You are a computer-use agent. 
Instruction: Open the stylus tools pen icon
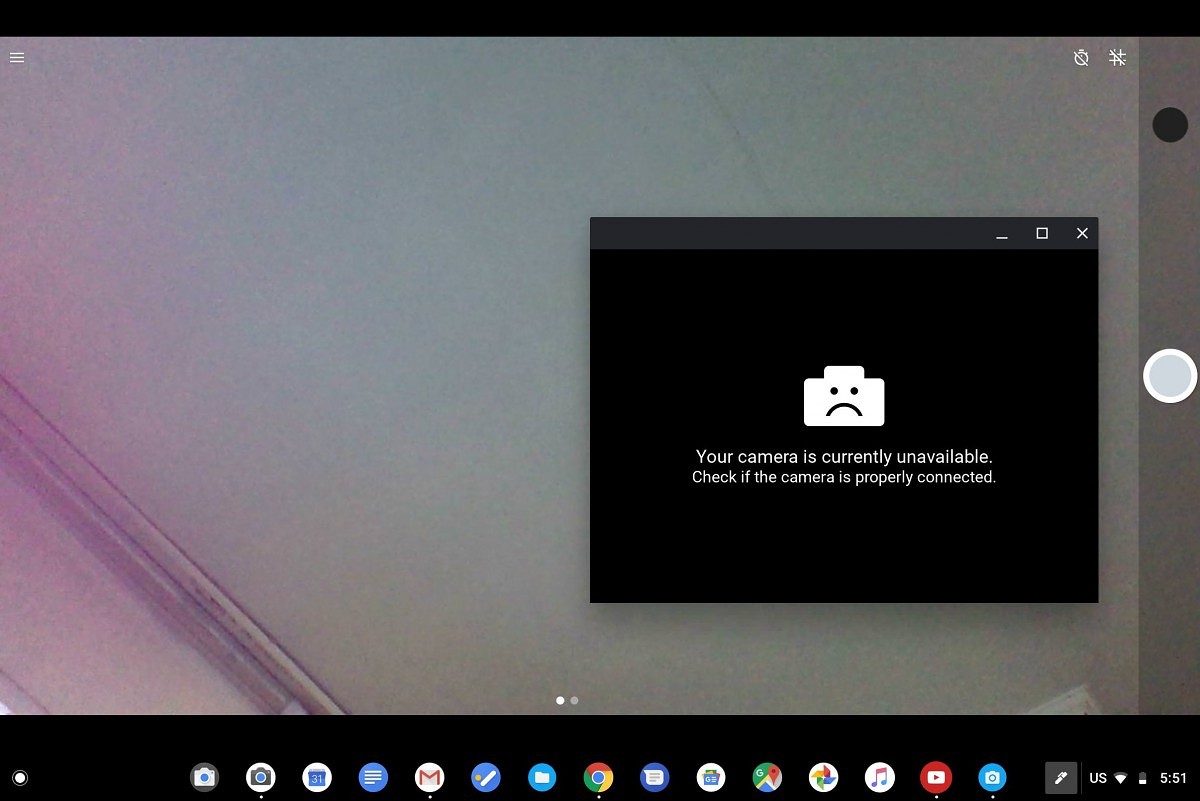click(1061, 777)
